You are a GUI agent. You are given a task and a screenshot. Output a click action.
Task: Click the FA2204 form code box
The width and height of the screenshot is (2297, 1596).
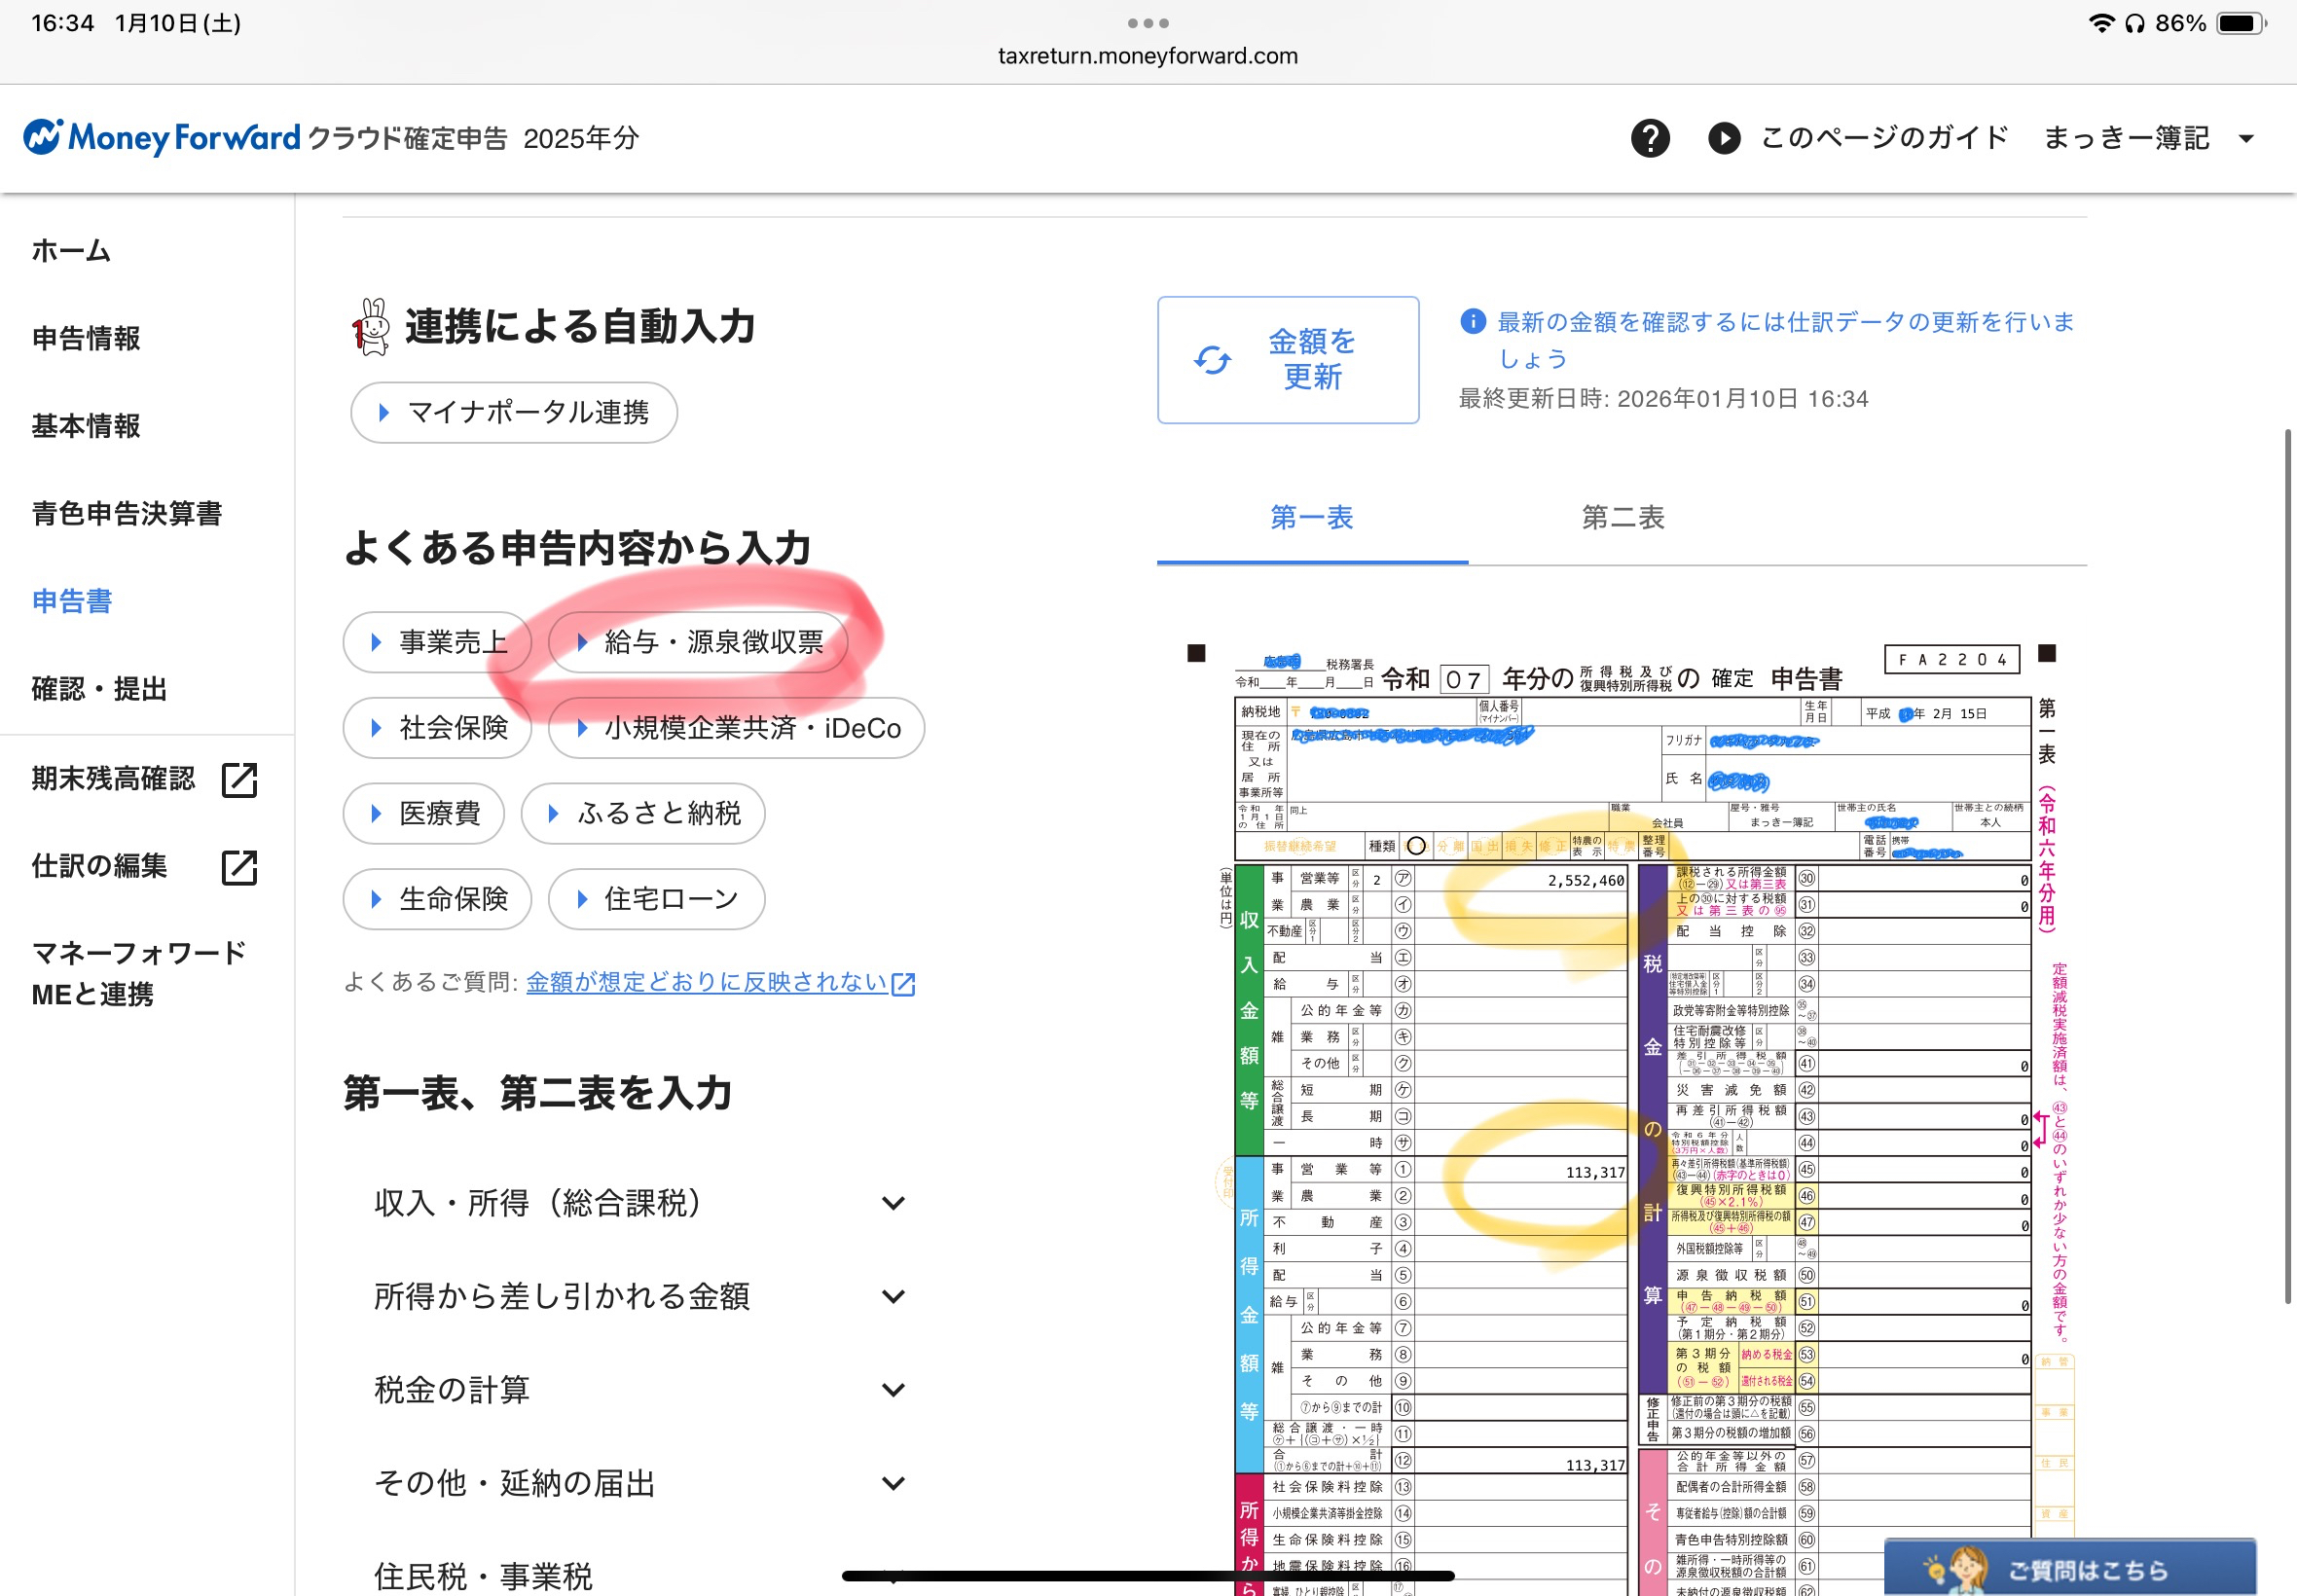tap(1952, 660)
